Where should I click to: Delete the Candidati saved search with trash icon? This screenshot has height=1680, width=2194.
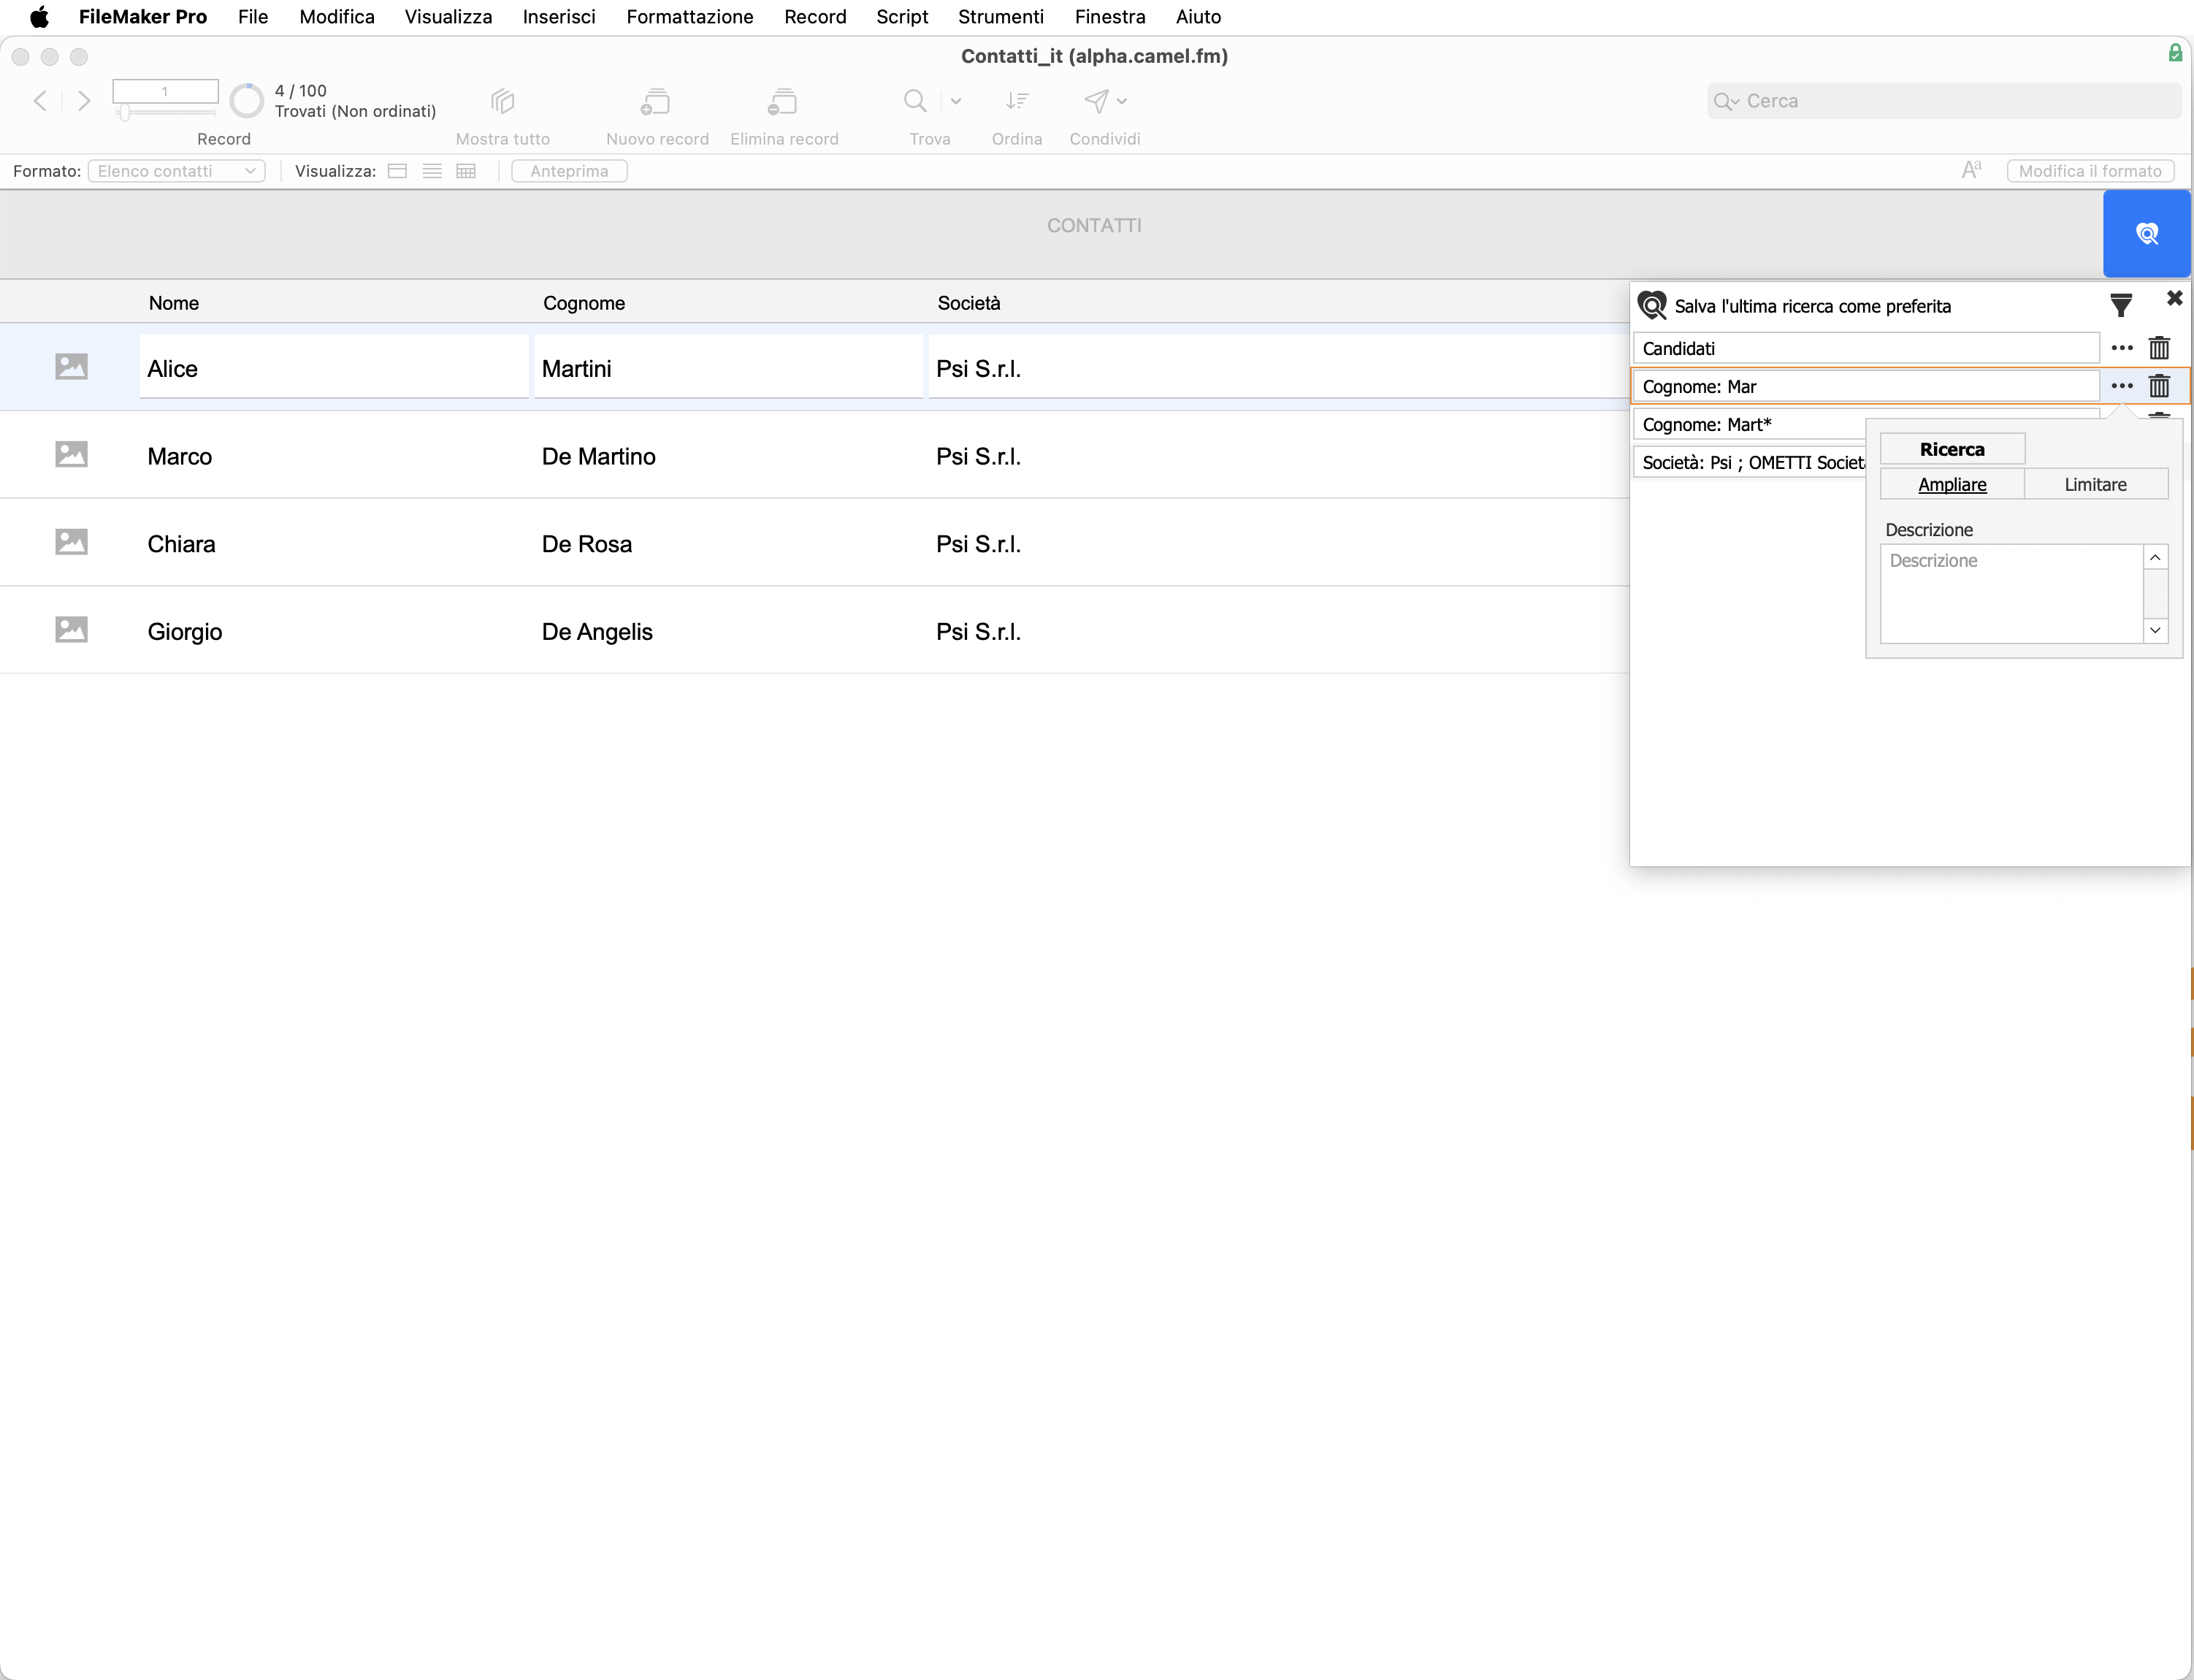2159,348
